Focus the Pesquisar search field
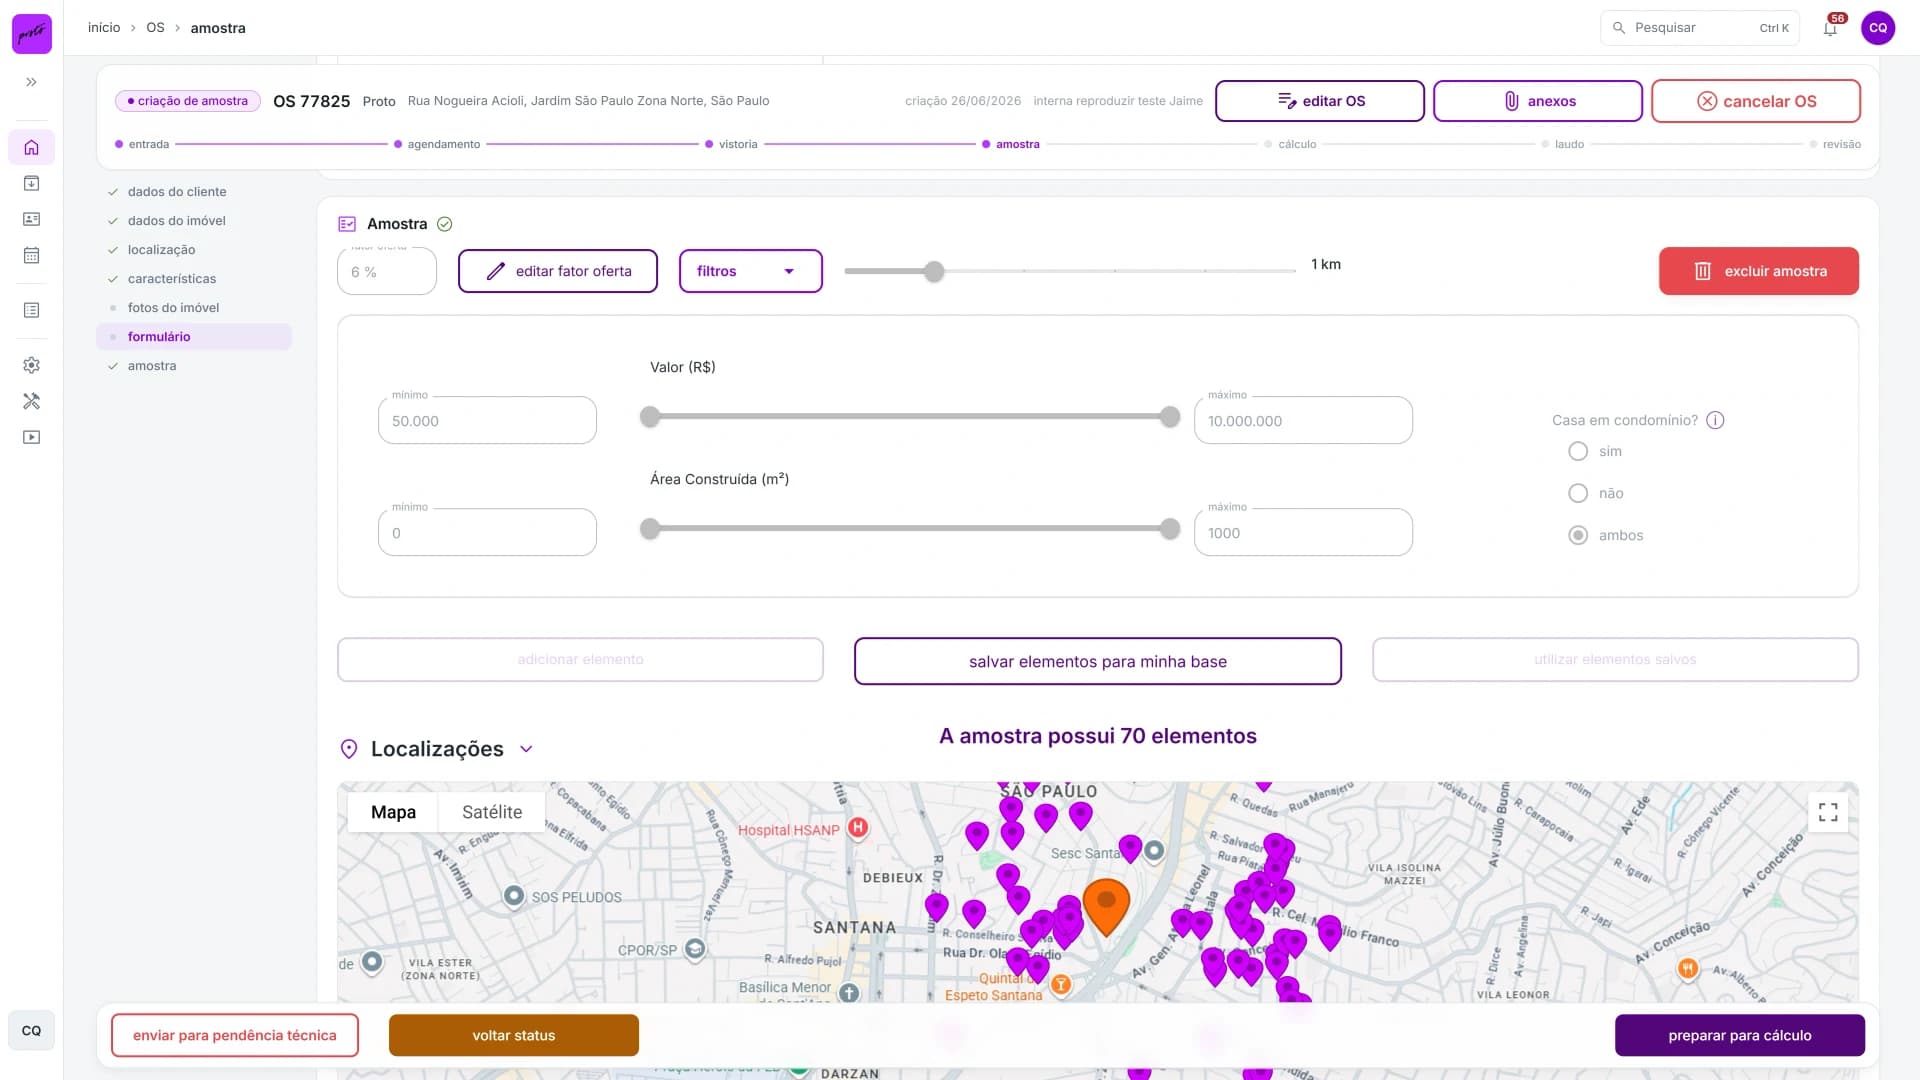Screen dimensions: 1920x1080 (x=1699, y=28)
